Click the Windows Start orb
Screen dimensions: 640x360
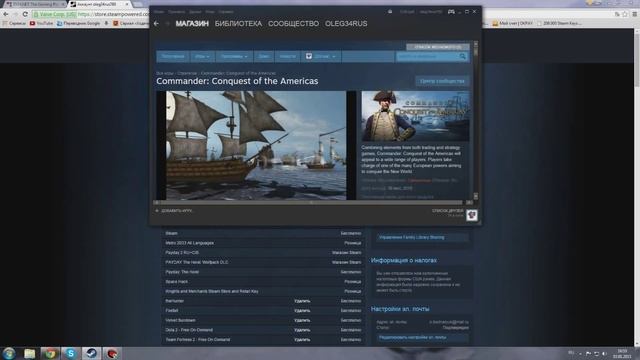click(x=9, y=353)
